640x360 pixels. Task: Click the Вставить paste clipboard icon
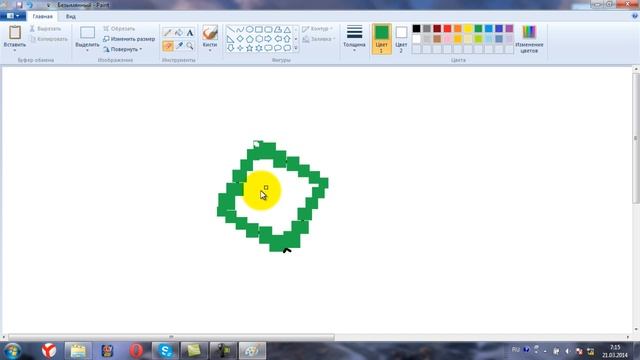[x=15, y=33]
